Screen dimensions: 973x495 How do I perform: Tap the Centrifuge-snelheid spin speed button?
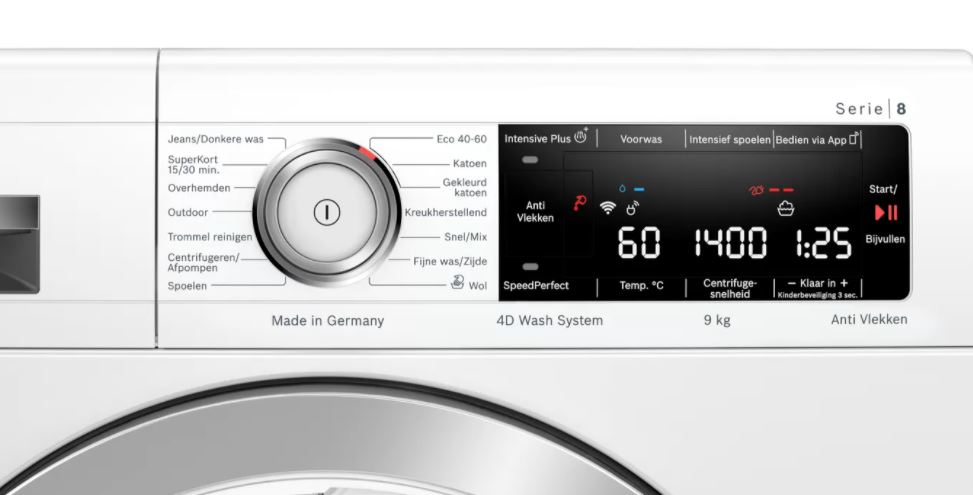730,288
